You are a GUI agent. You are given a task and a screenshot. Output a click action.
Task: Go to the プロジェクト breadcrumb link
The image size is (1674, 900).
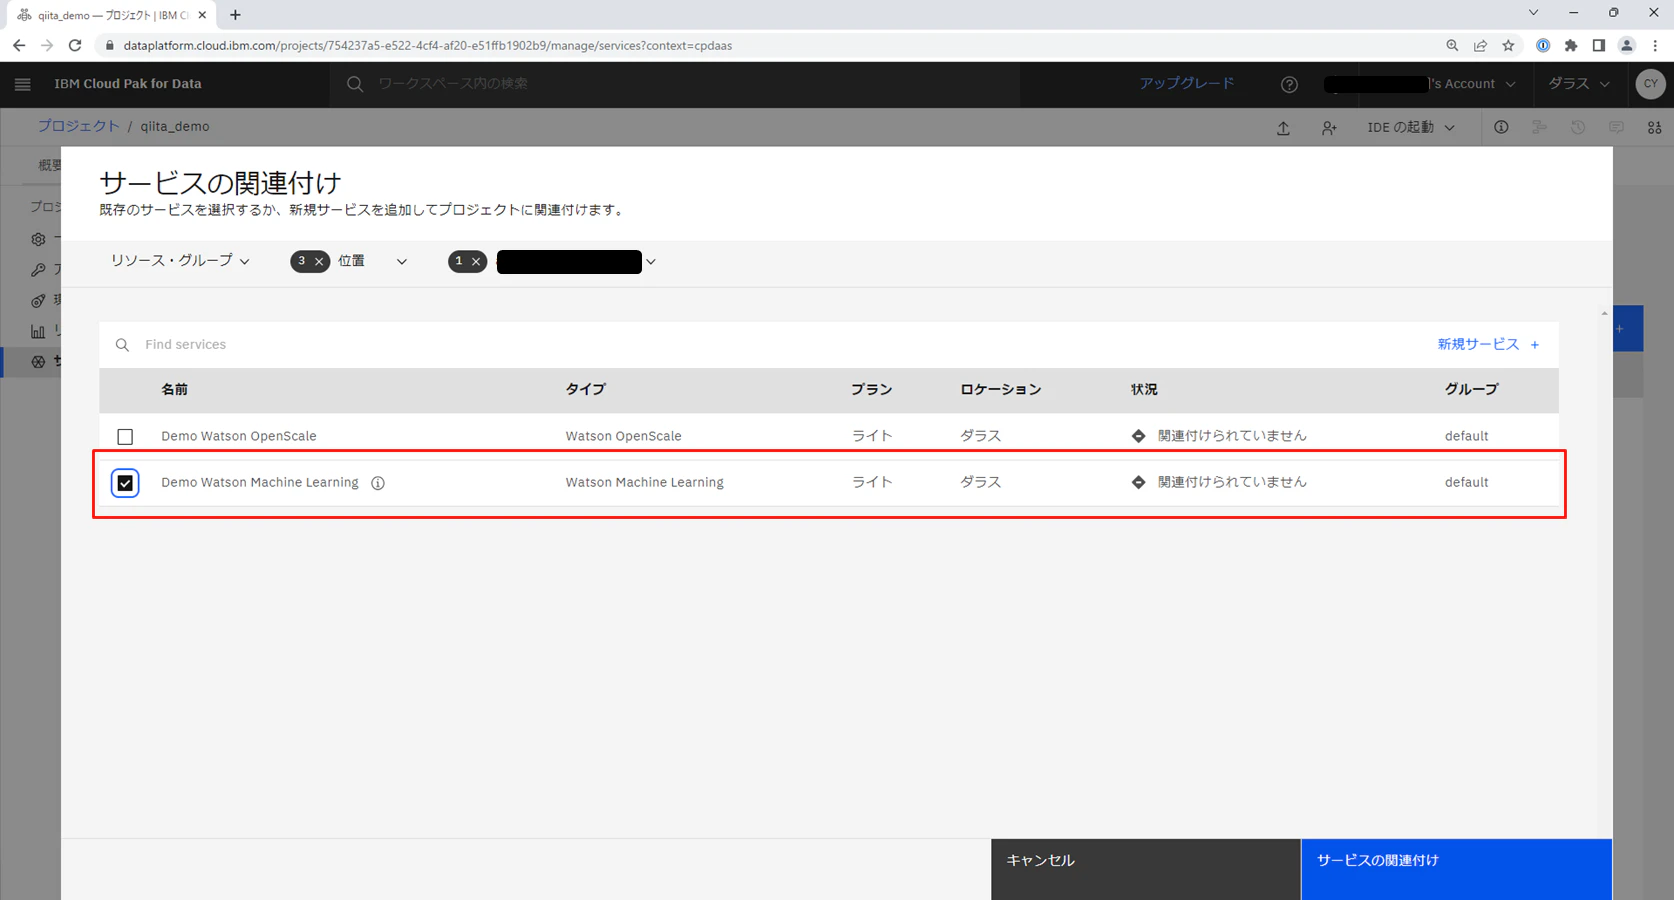coord(78,126)
